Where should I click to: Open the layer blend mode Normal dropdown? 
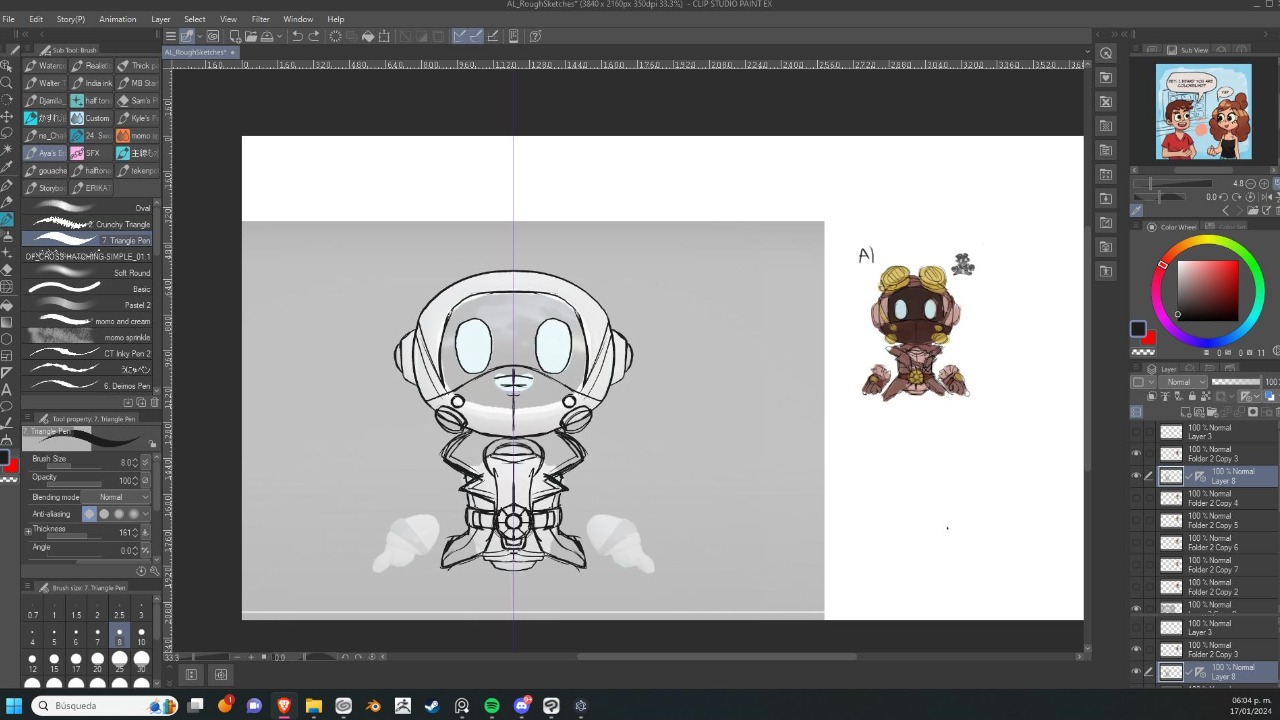tap(1184, 382)
